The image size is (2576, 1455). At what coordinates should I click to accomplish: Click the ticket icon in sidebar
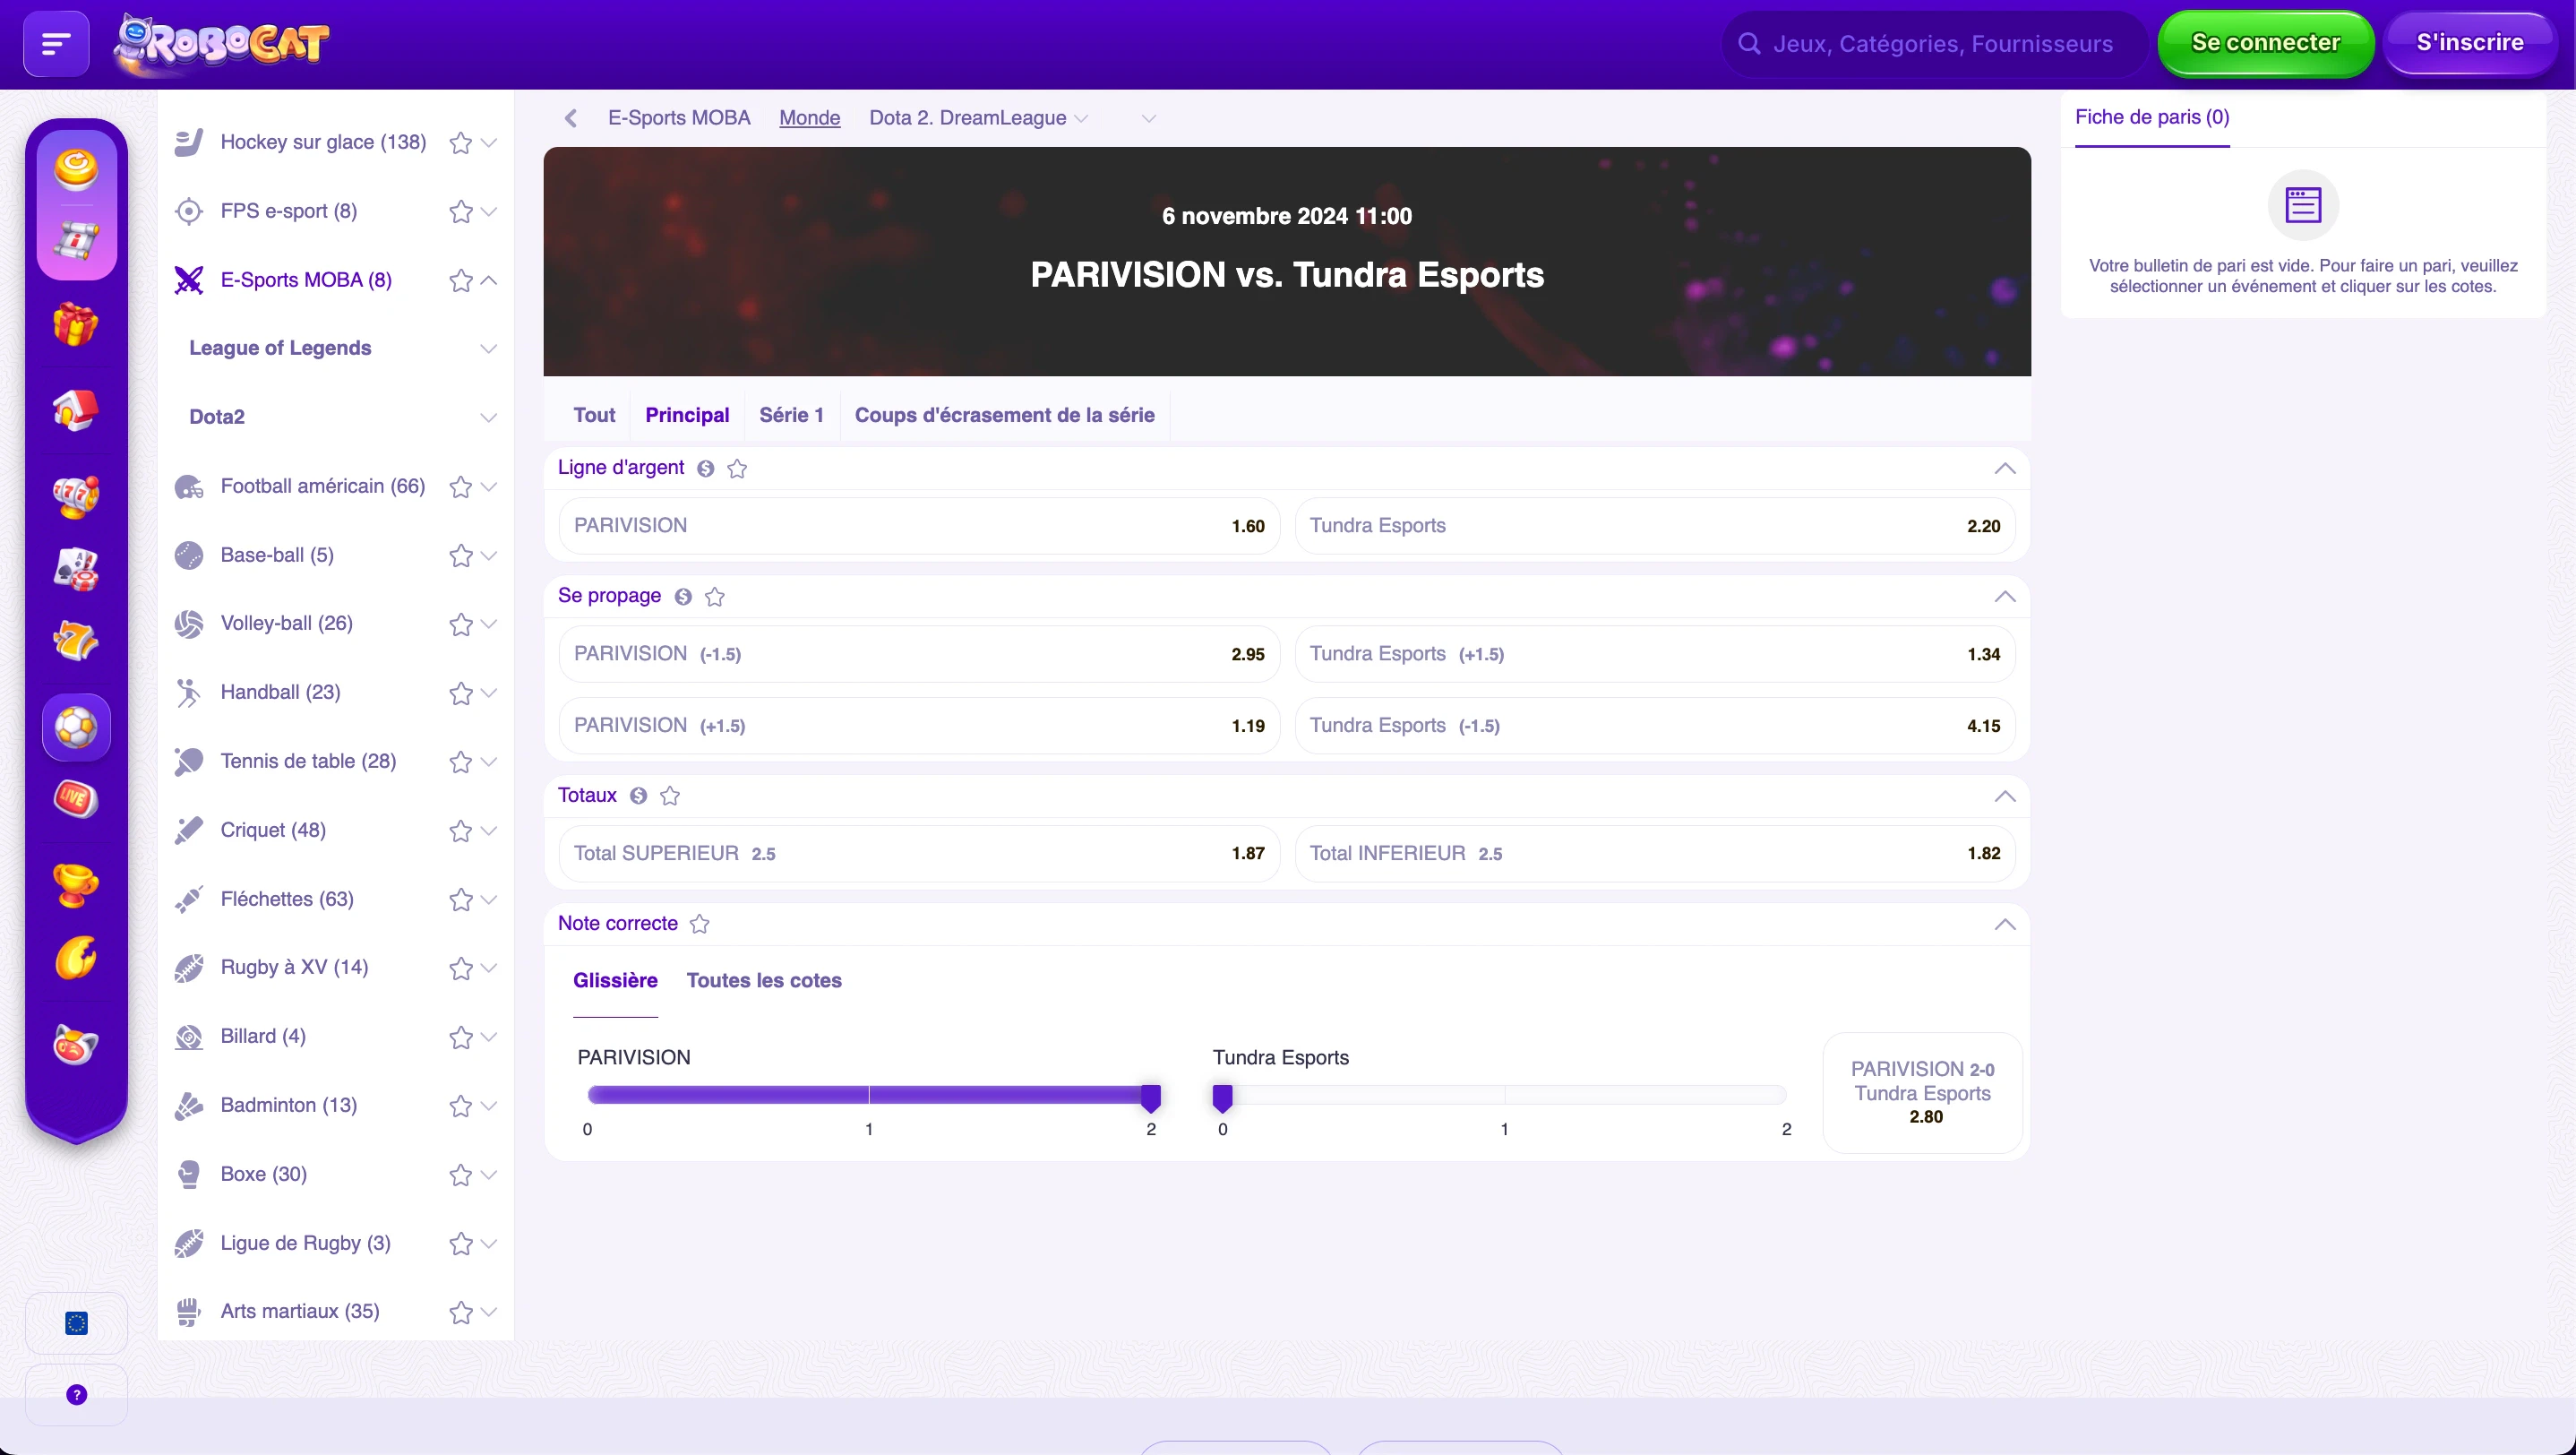(76, 240)
